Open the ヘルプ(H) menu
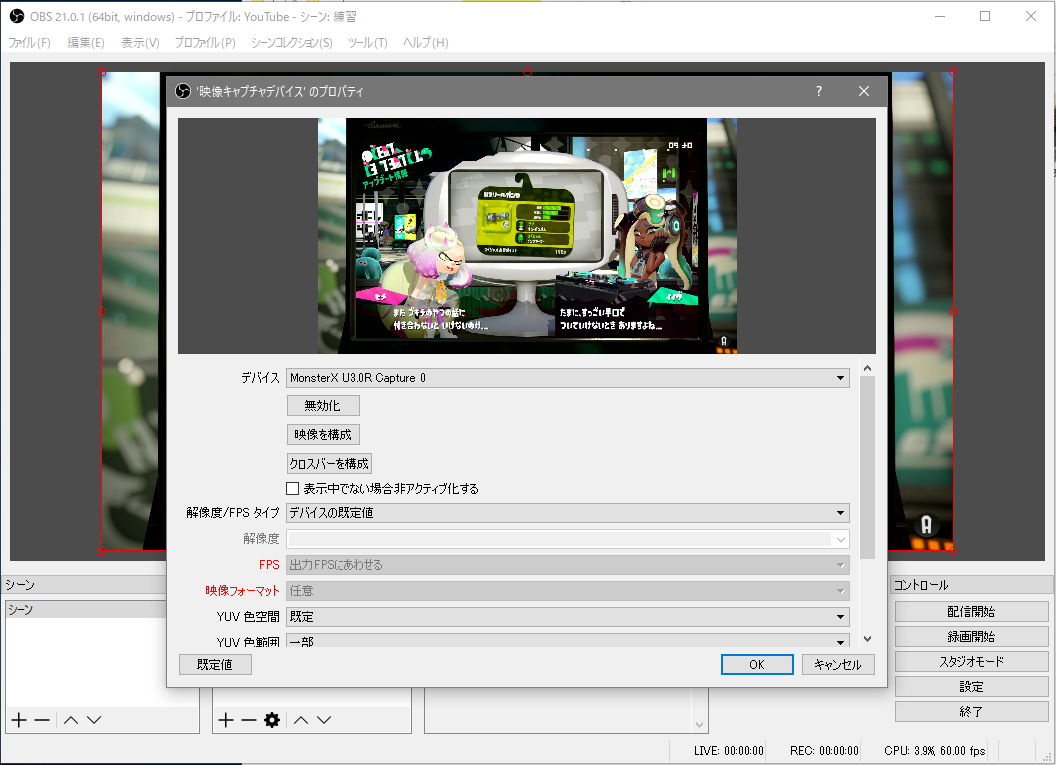 pos(426,42)
